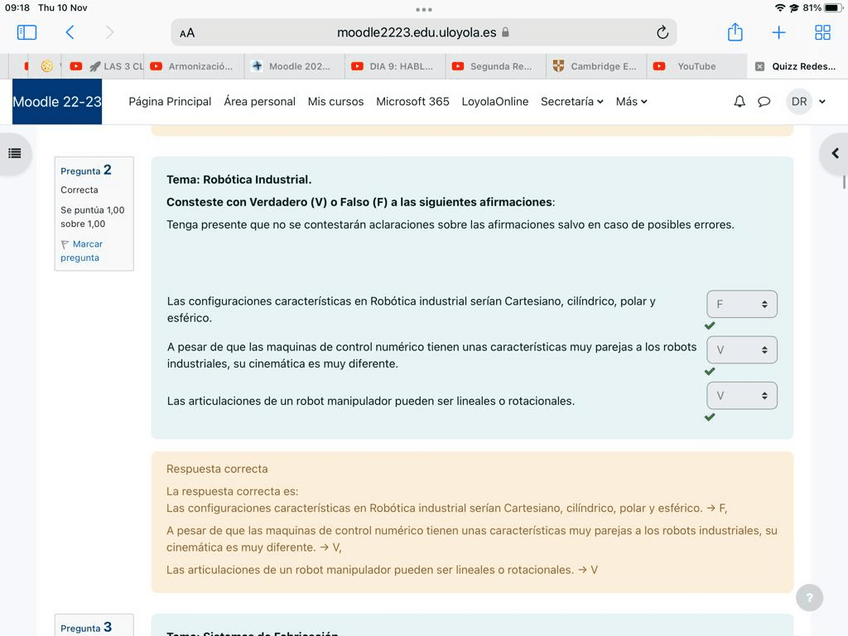Click the Moodle 22-23 home logo
Image resolution: width=848 pixels, height=636 pixels.
coord(57,101)
